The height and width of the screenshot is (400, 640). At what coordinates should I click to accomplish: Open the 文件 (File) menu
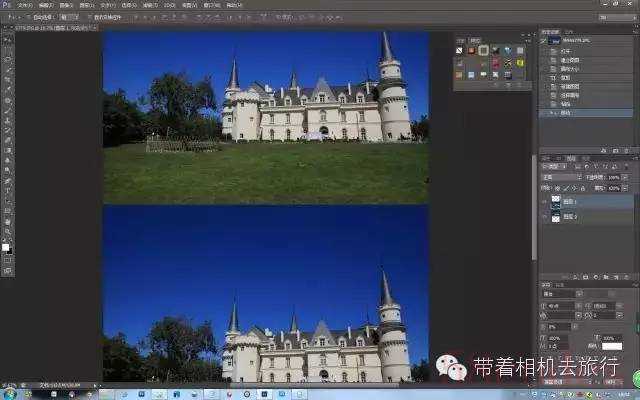25,5
